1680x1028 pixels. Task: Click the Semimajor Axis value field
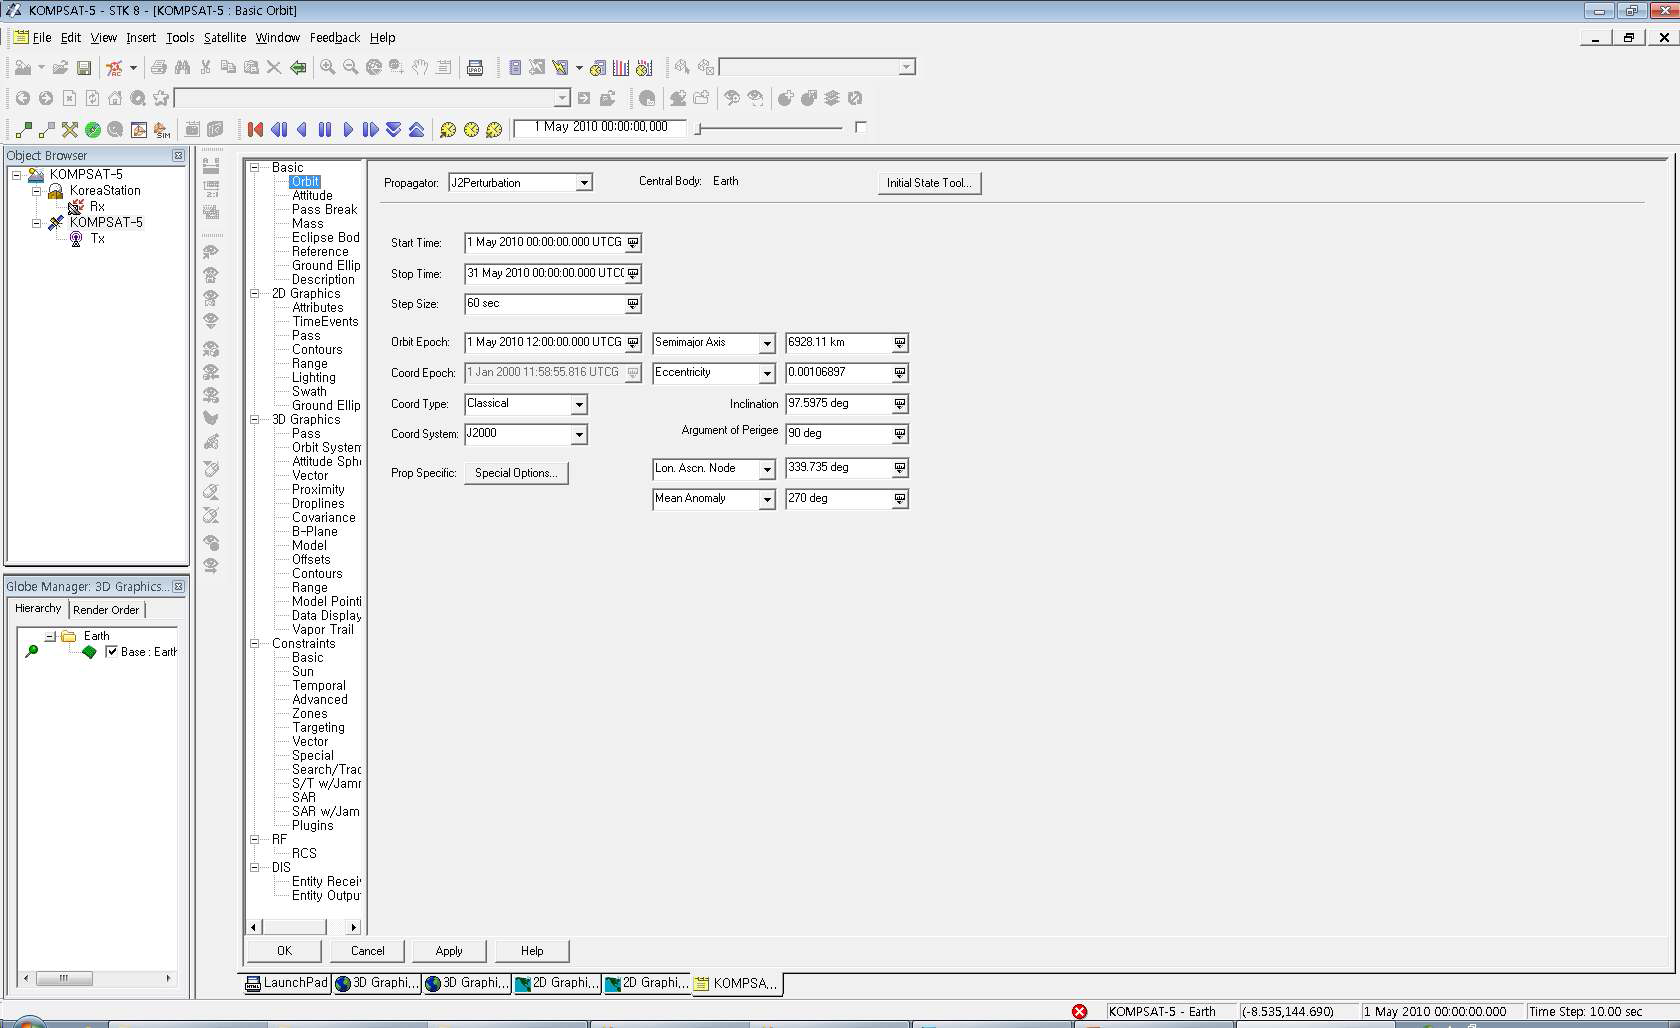point(839,343)
